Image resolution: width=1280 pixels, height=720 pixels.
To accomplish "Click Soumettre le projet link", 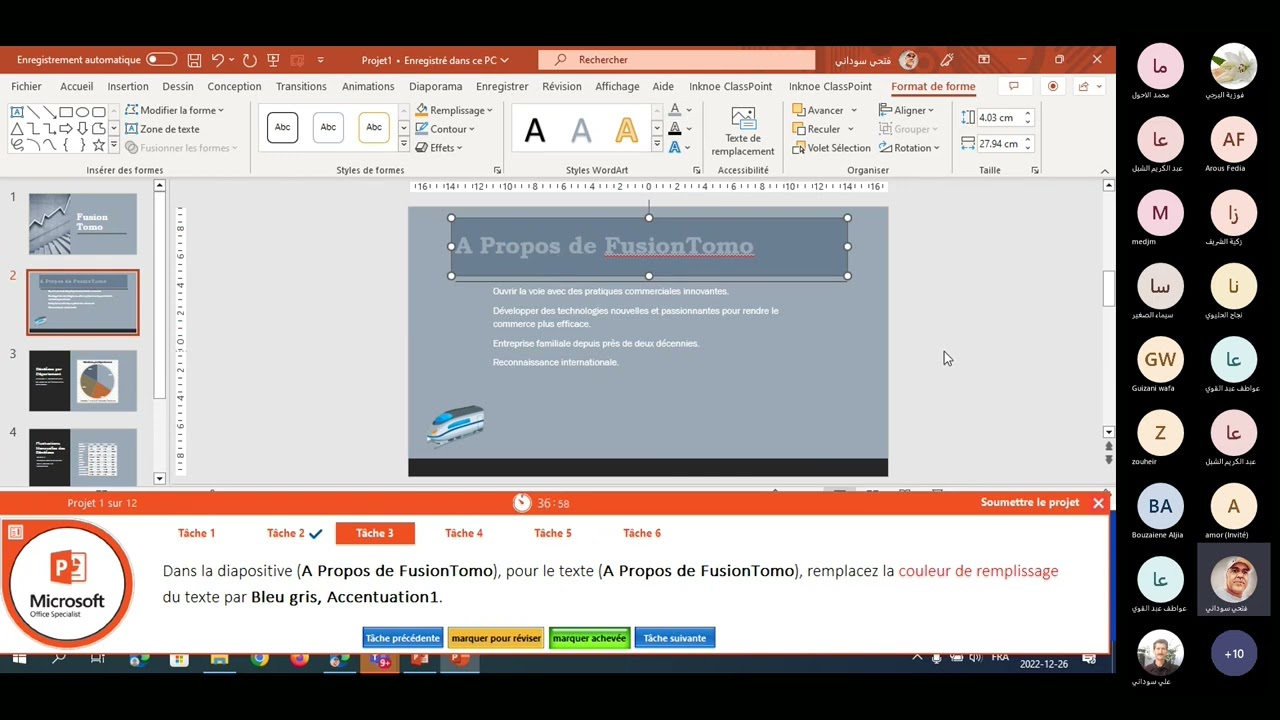I will [x=1030, y=503].
